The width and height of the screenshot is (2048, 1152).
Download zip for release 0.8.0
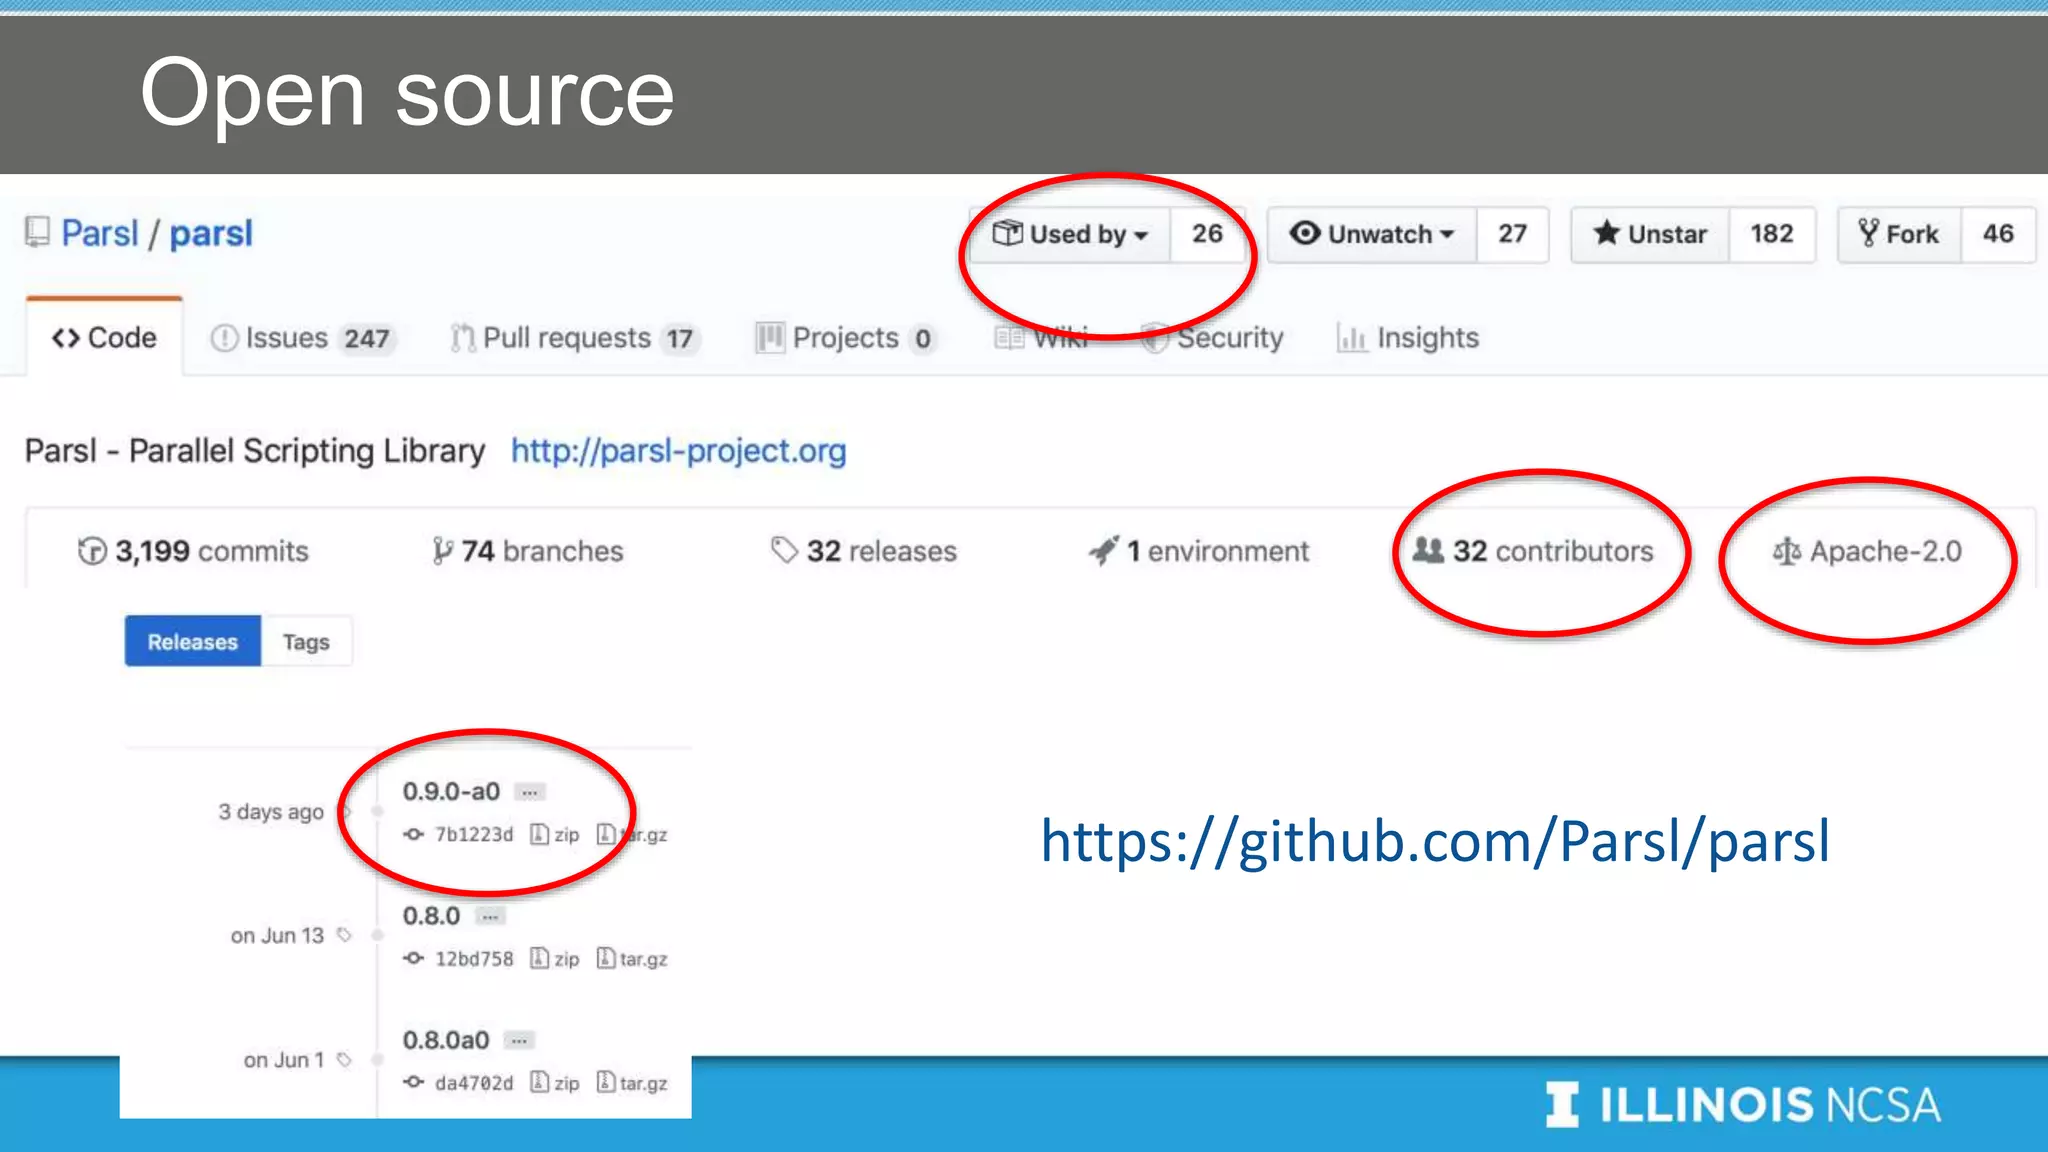tap(555, 959)
